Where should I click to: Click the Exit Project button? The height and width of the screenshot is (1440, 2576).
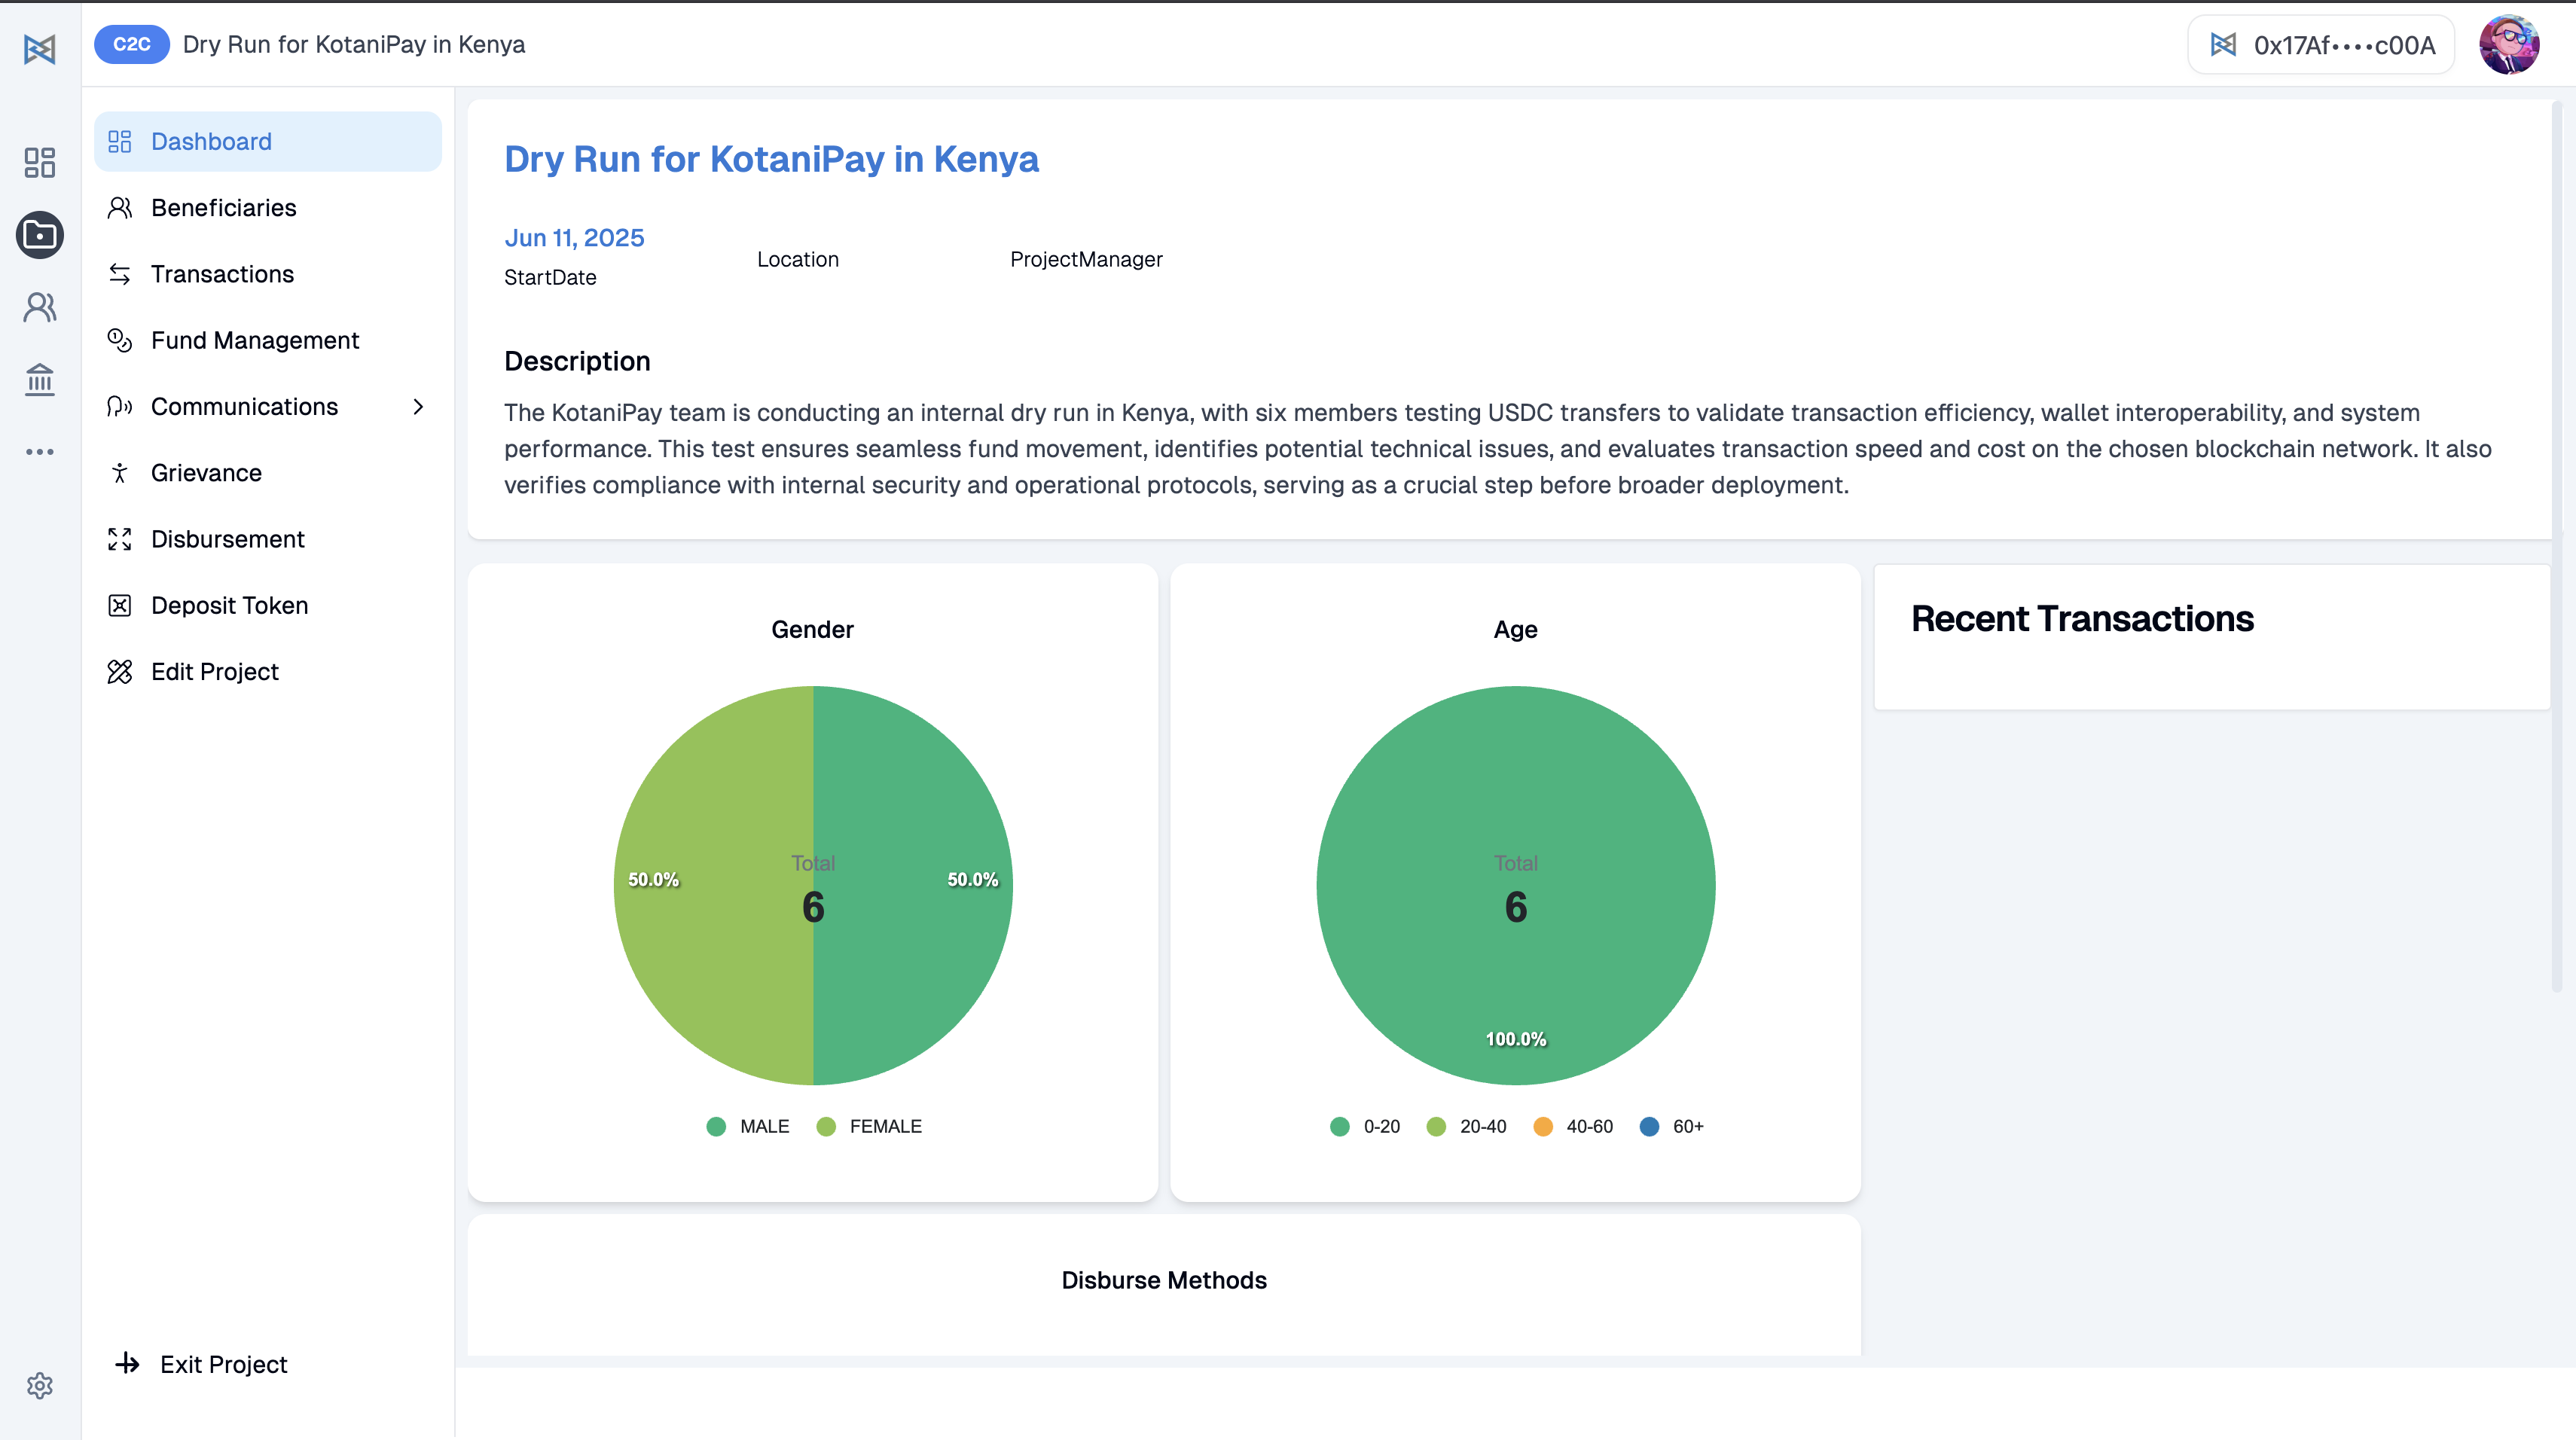click(202, 1364)
